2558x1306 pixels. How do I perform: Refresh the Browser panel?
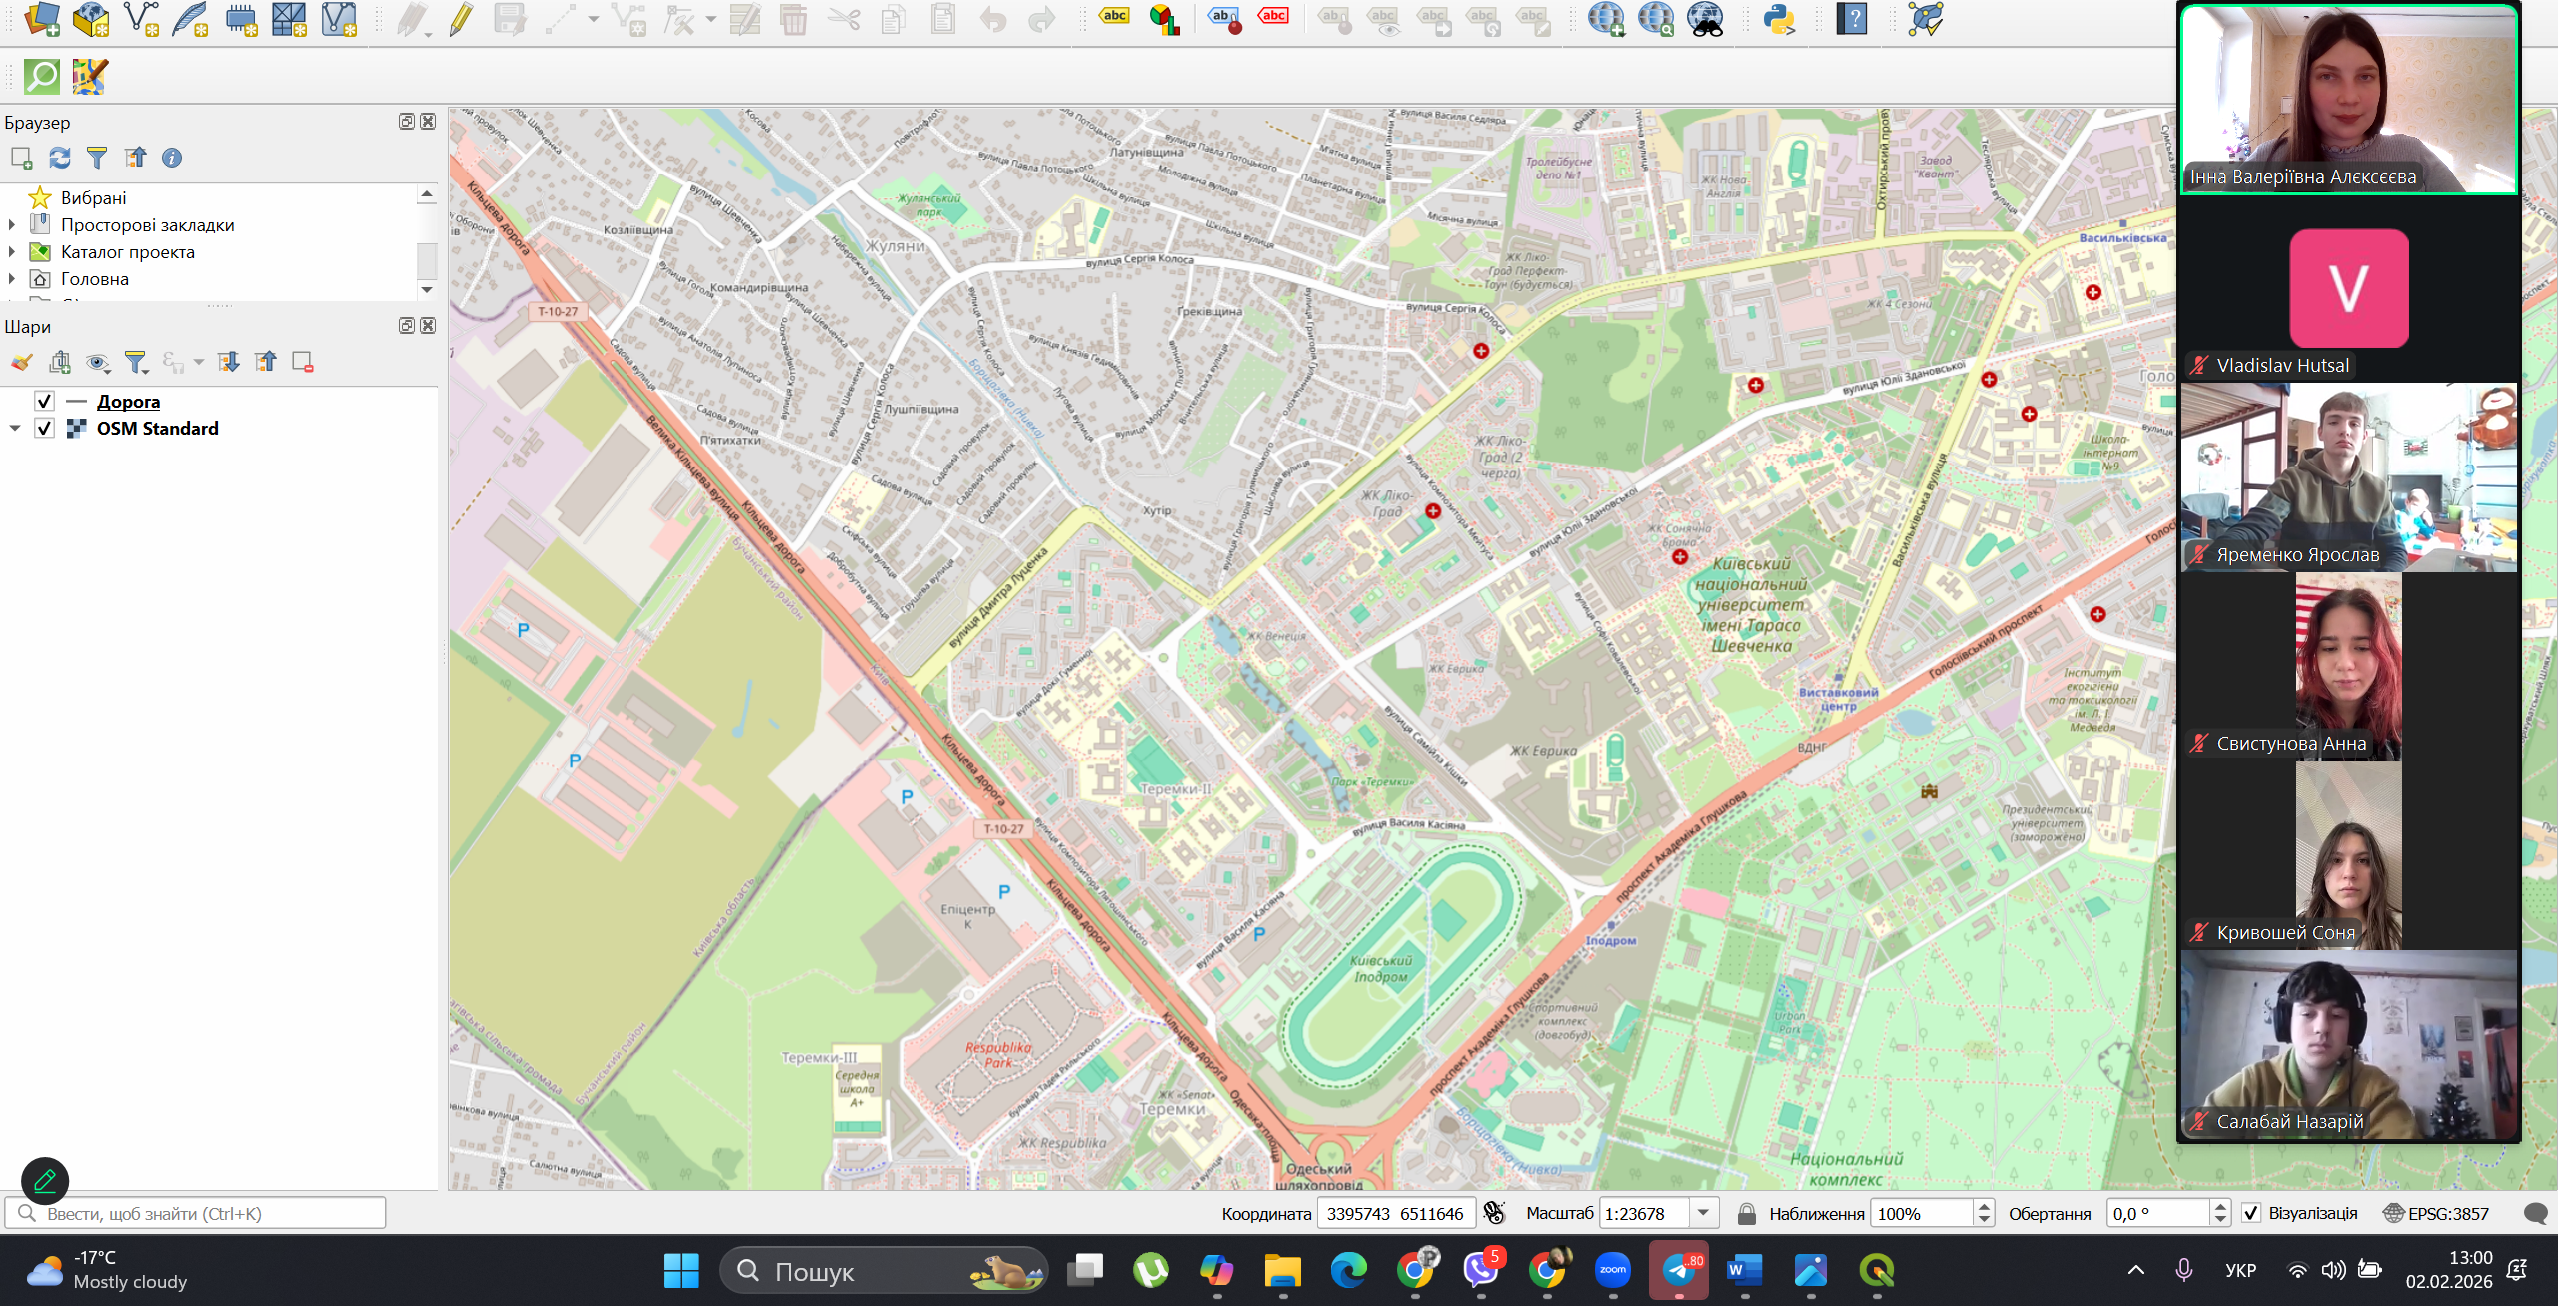60,158
